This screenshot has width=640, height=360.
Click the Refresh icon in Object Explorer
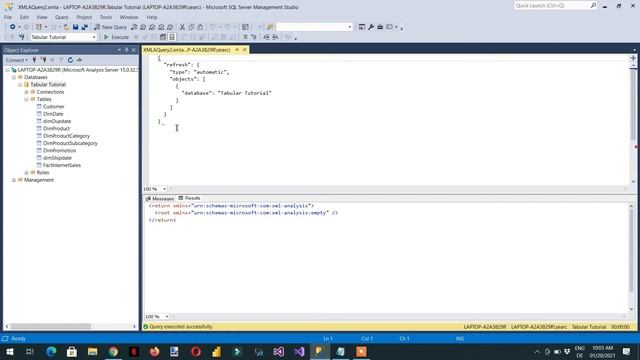tap(70, 60)
